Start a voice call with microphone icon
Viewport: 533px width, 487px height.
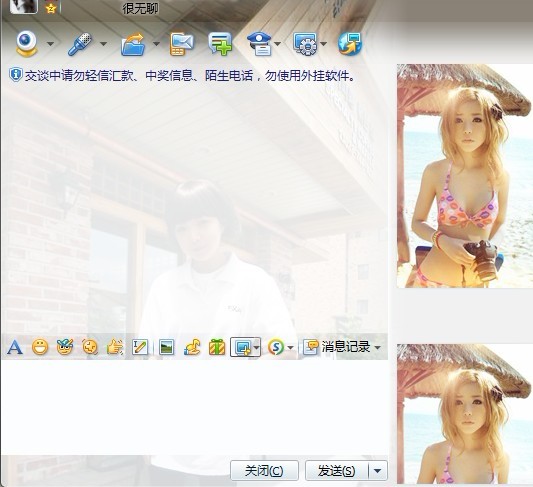(80, 44)
